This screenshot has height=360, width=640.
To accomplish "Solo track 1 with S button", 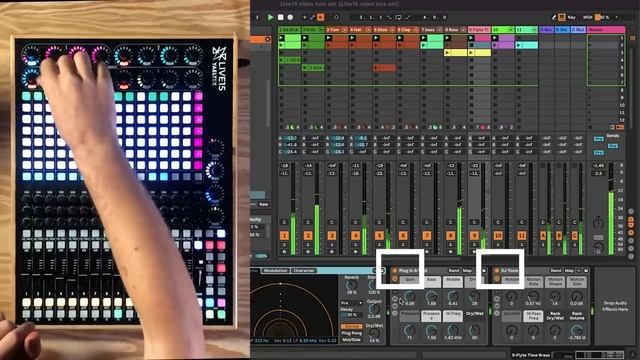I will pyautogui.click(x=284, y=245).
